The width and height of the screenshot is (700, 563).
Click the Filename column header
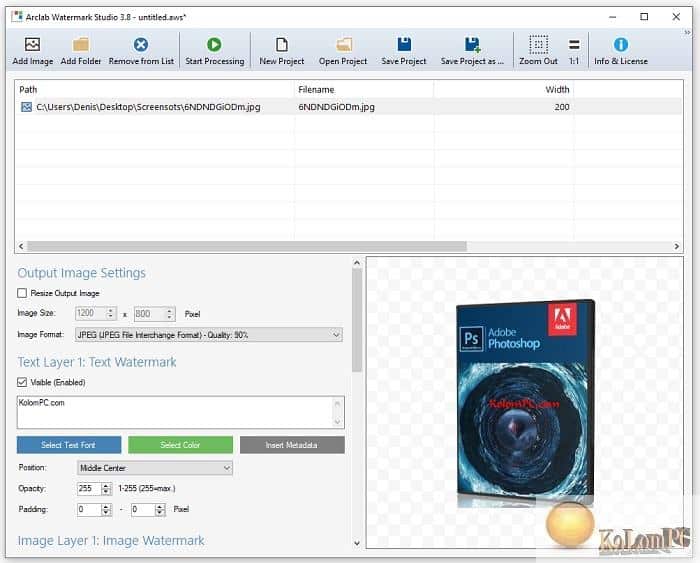316,90
